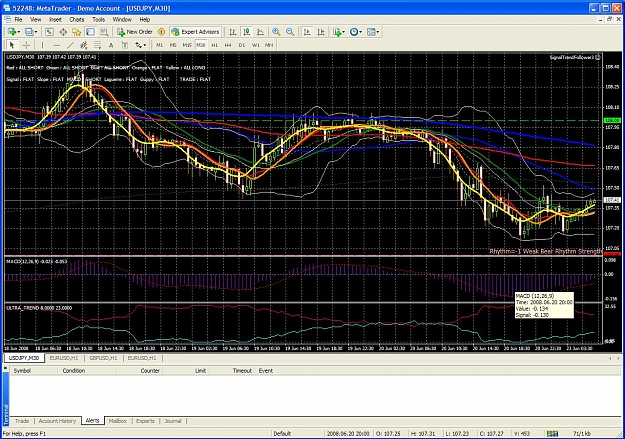Open the Navigator panel icon

click(x=77, y=32)
